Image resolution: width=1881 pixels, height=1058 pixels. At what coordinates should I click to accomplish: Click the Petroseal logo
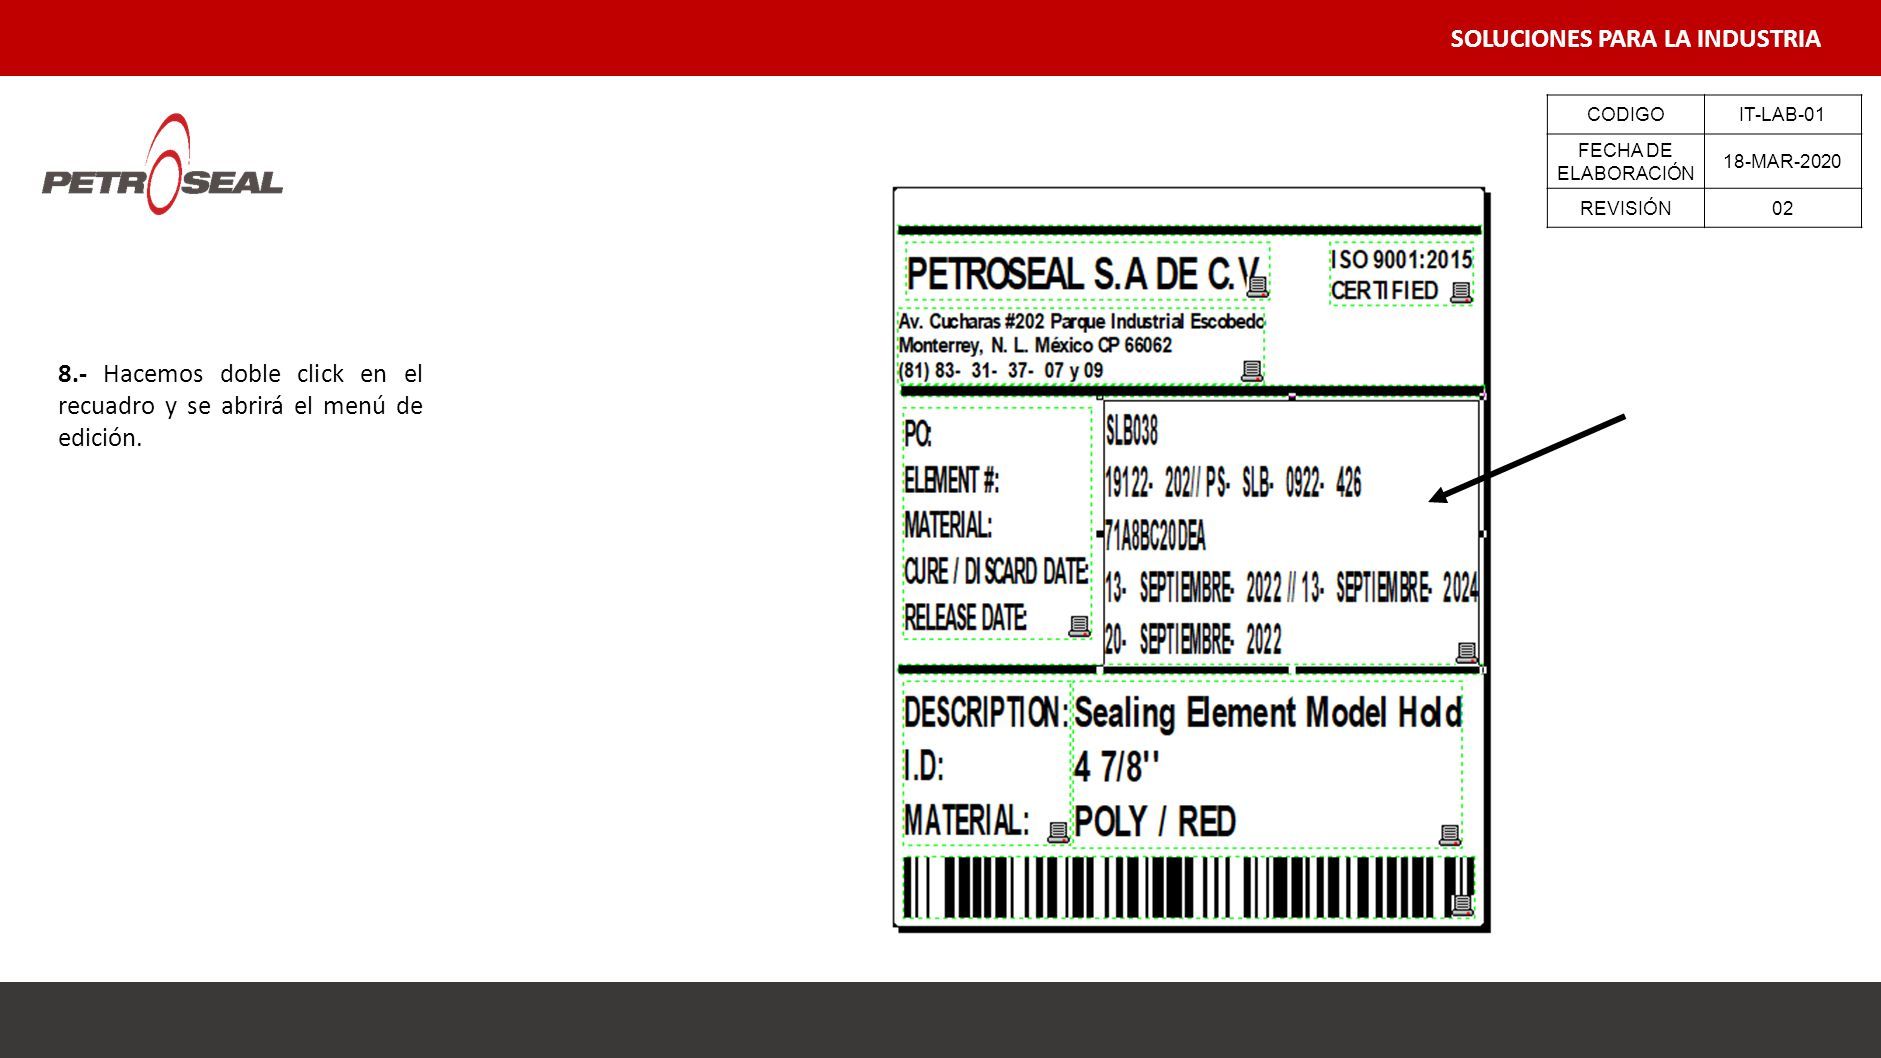[162, 165]
